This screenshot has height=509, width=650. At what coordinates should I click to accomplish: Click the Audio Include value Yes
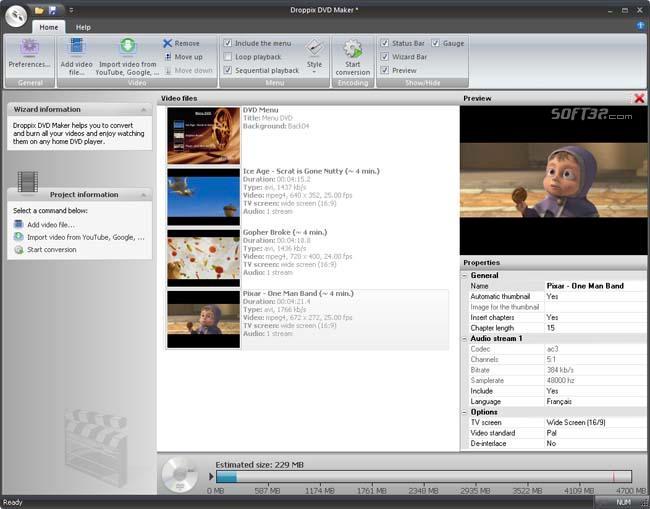tap(595, 391)
